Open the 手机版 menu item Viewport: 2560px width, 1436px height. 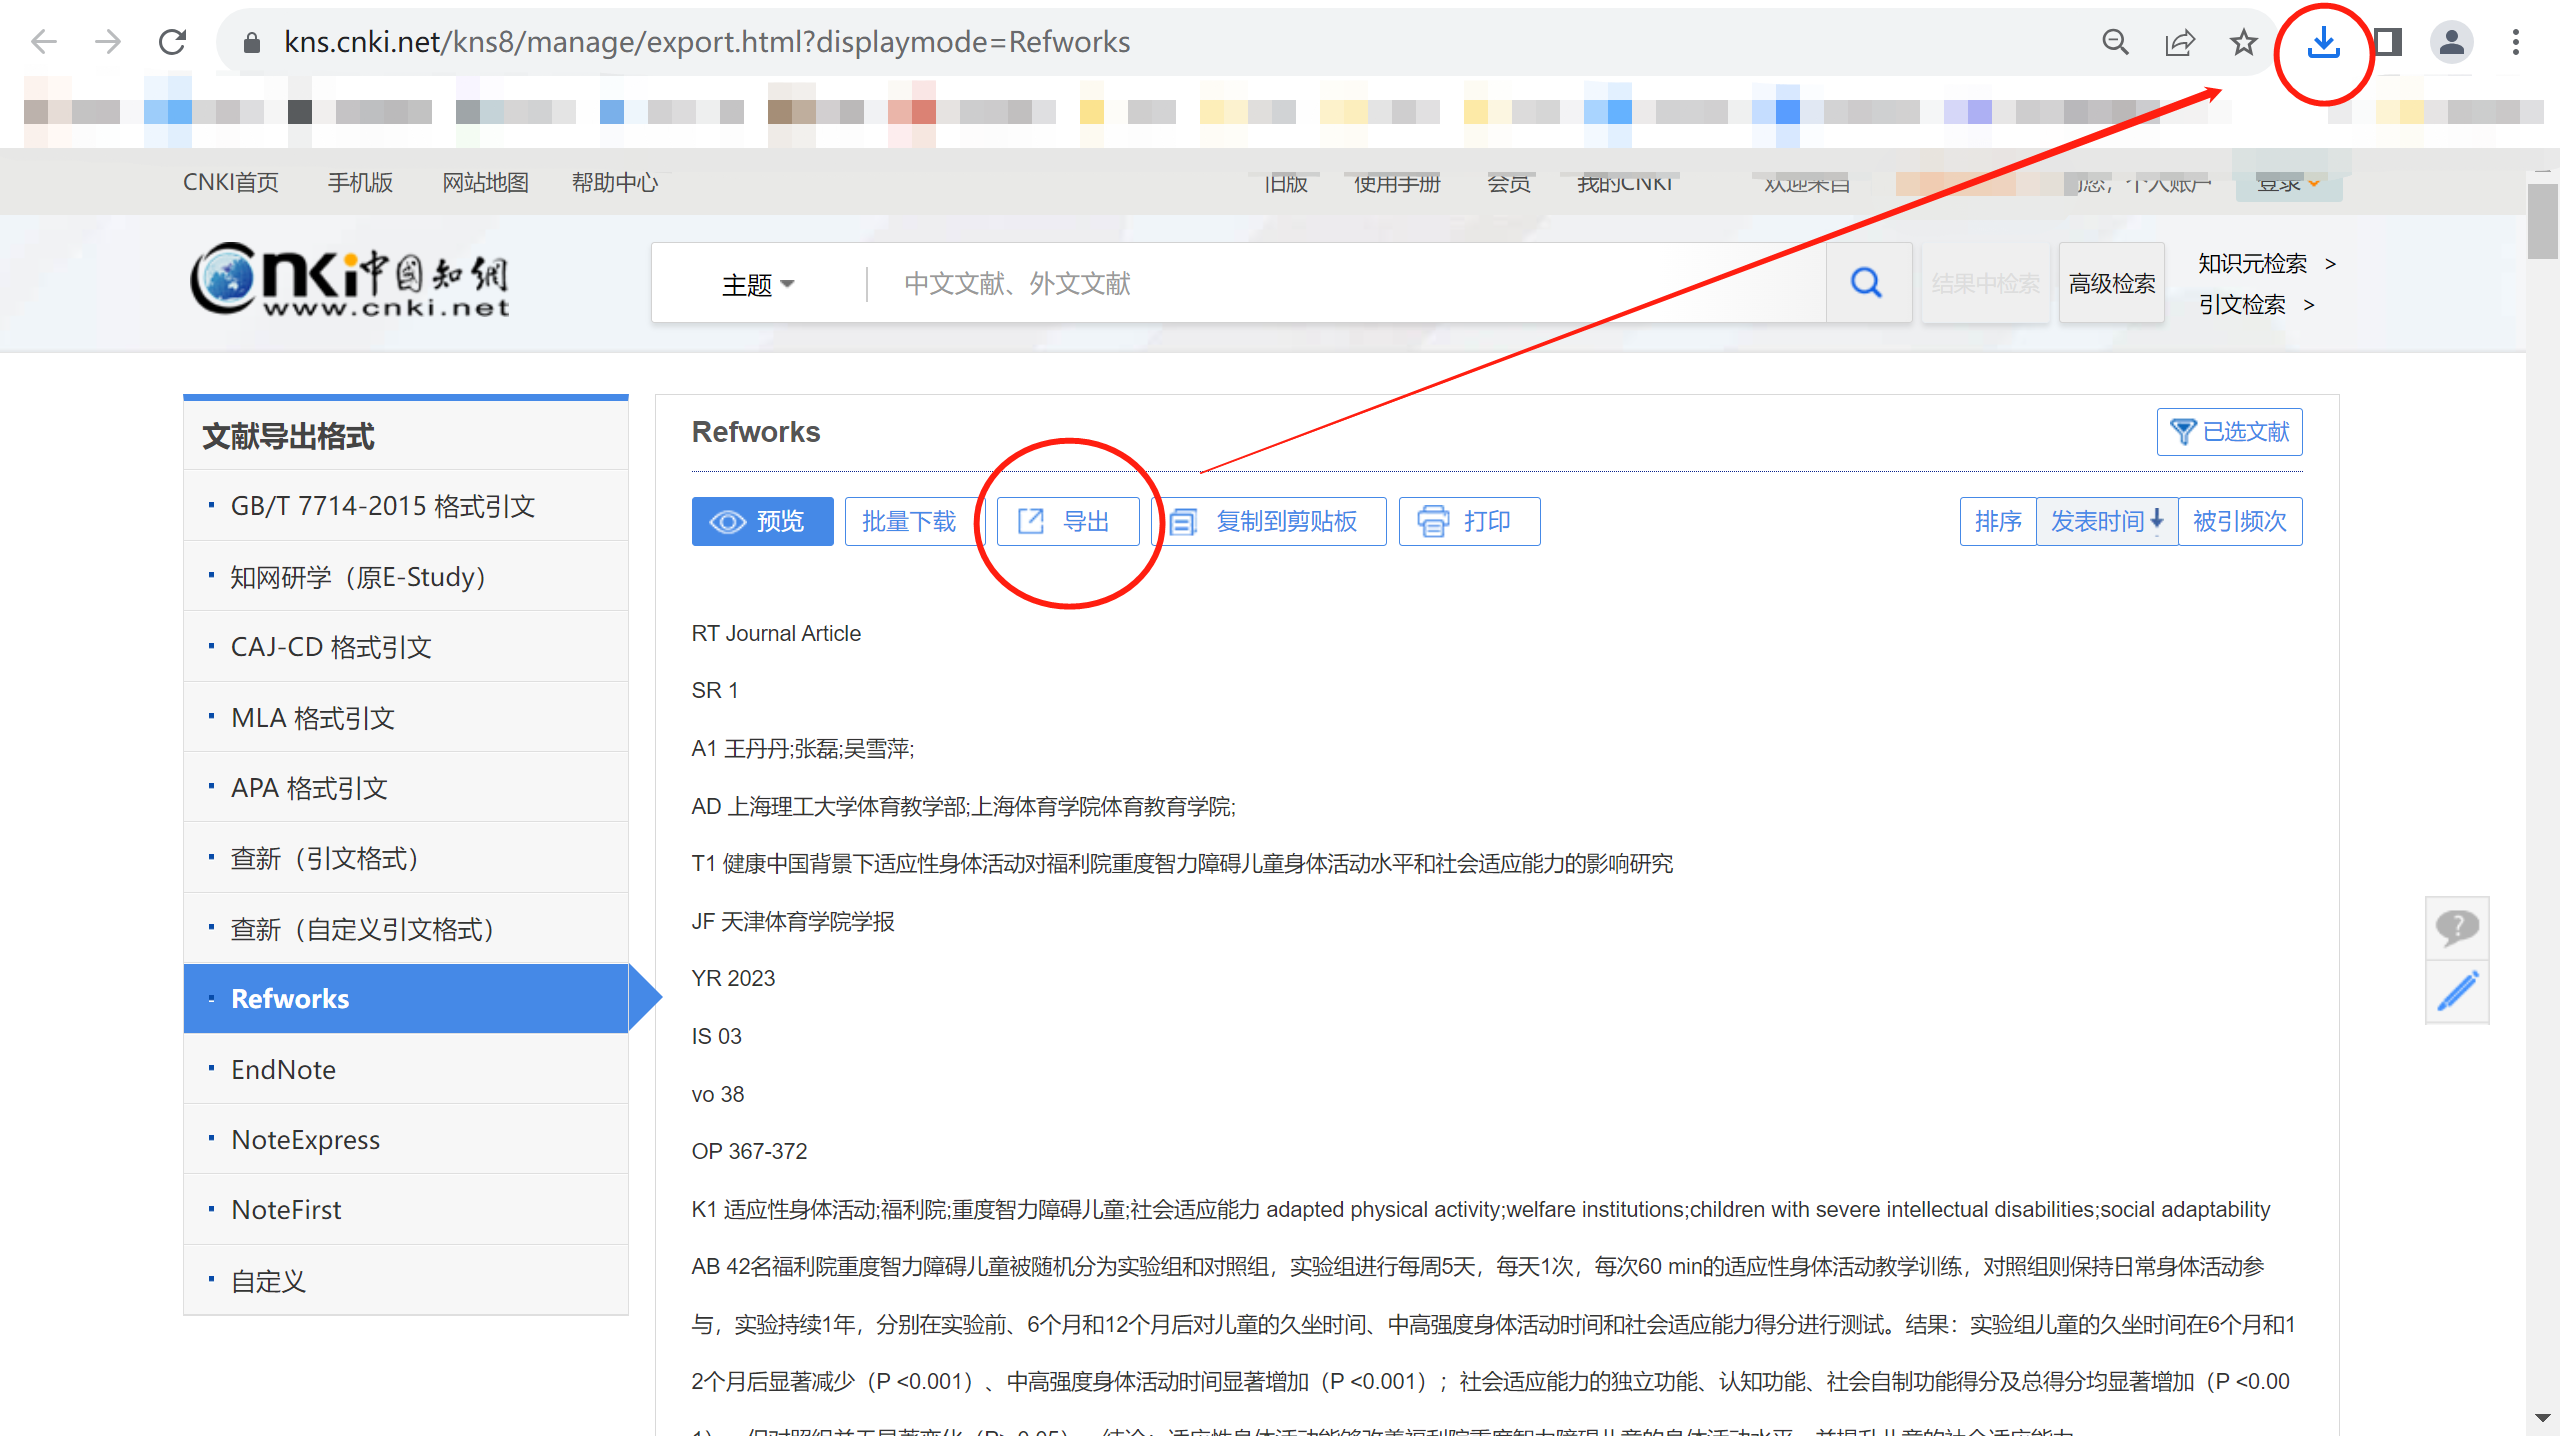[x=358, y=182]
